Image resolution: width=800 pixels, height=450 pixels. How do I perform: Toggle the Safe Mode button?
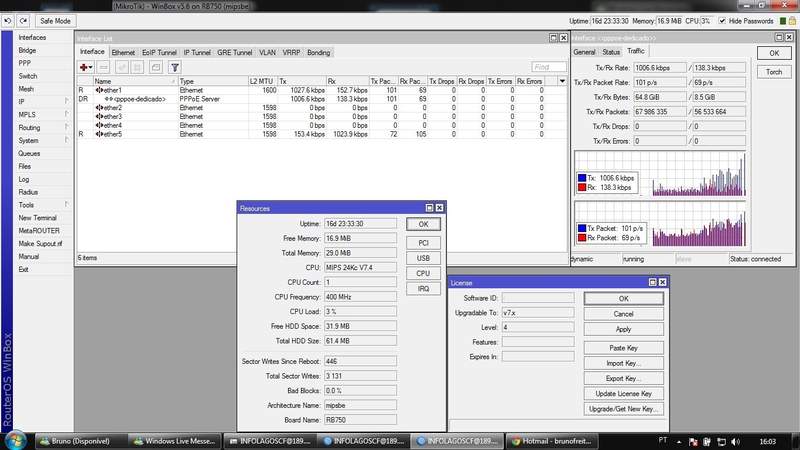(x=55, y=21)
